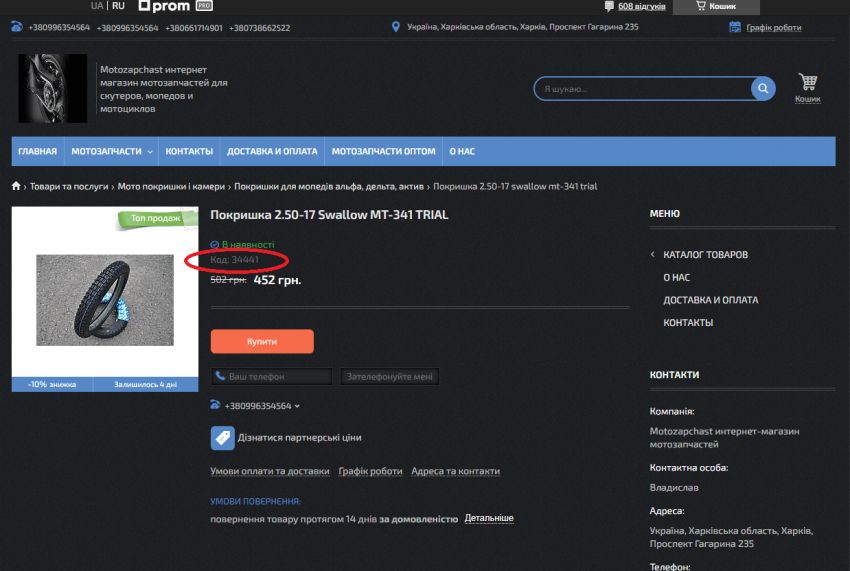Open the Prom marketplace logo
850x571 pixels.
coord(164,6)
